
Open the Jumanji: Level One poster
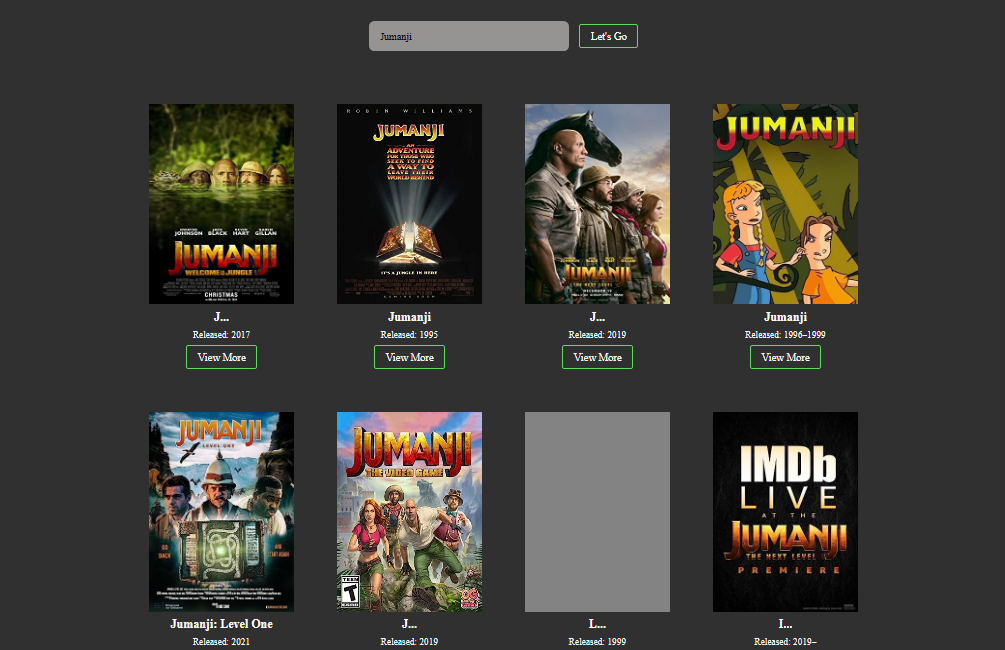221,511
